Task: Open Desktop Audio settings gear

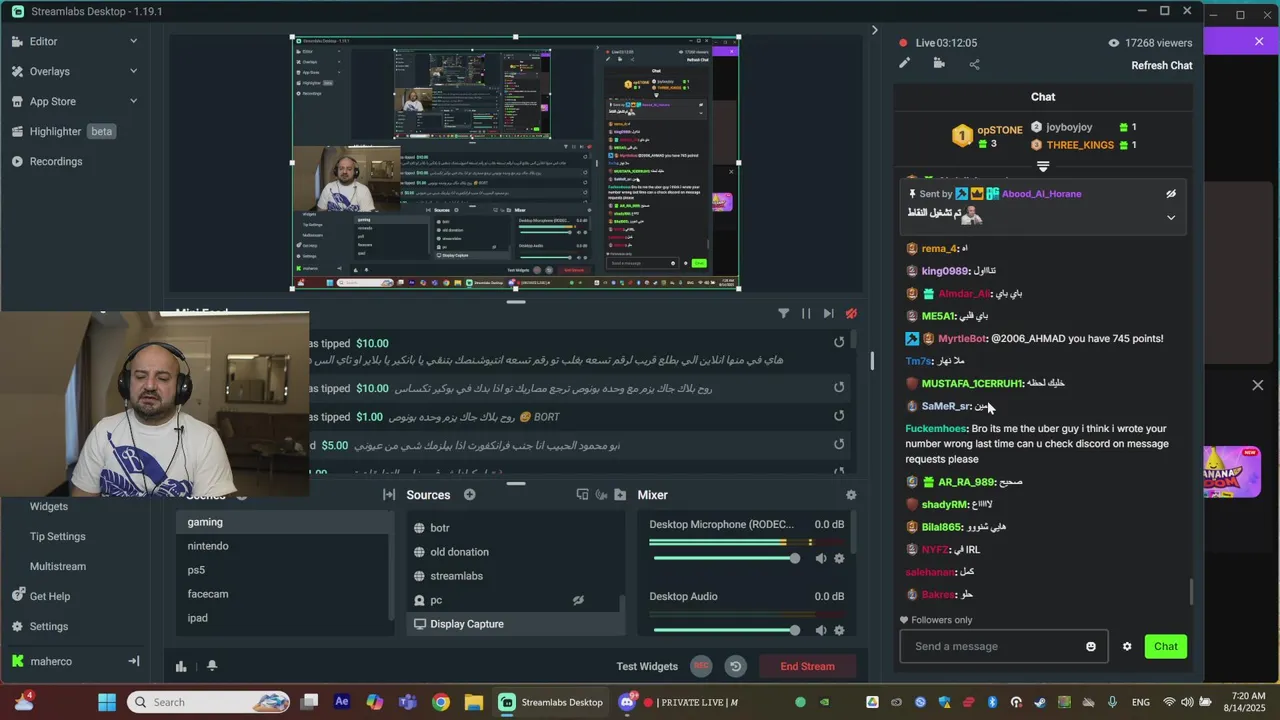Action: point(839,630)
